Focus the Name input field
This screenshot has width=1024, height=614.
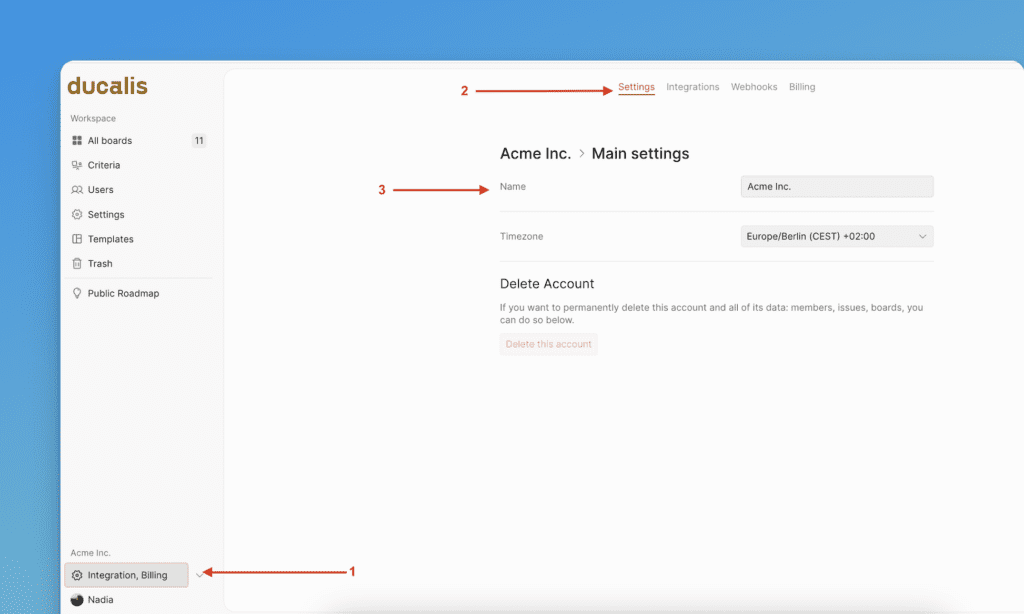[x=836, y=187]
